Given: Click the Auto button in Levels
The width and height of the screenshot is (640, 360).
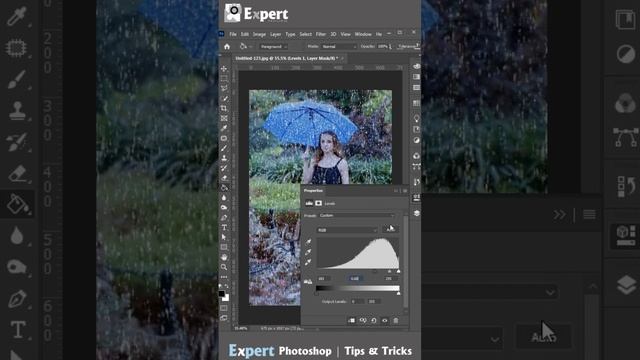Looking at the screenshot, I should click(390, 229).
